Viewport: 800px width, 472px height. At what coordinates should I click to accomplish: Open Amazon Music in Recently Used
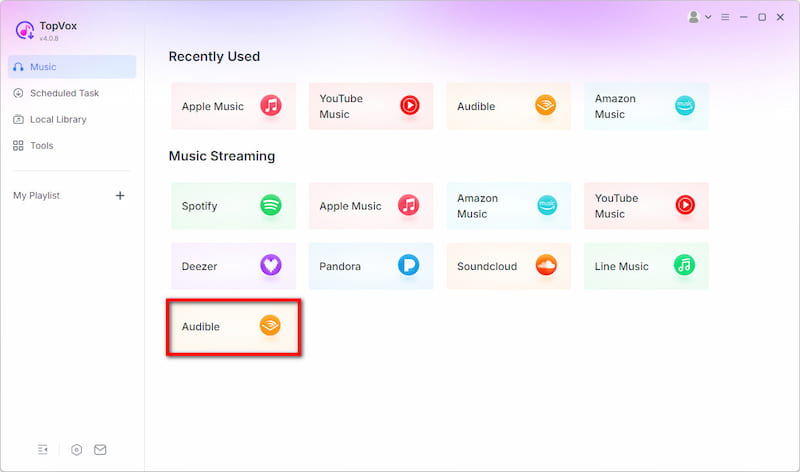coord(646,106)
